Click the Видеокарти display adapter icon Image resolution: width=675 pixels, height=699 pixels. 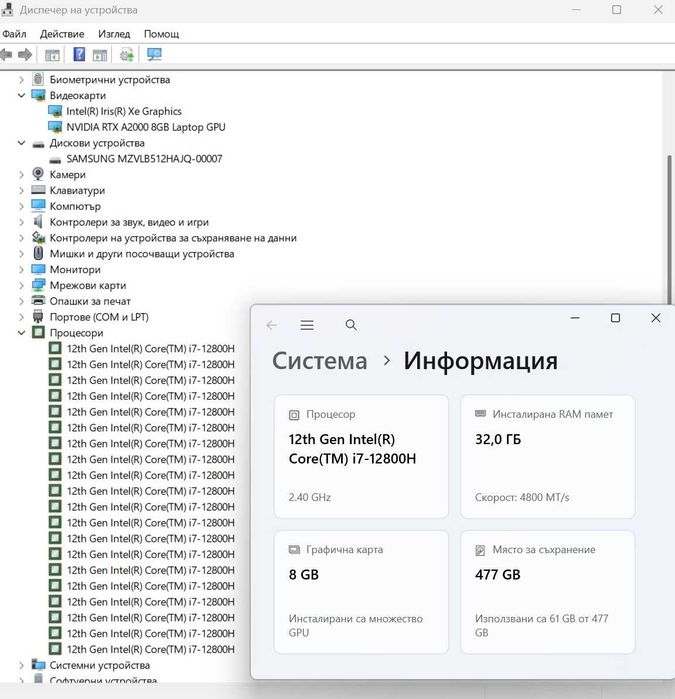[x=38, y=95]
